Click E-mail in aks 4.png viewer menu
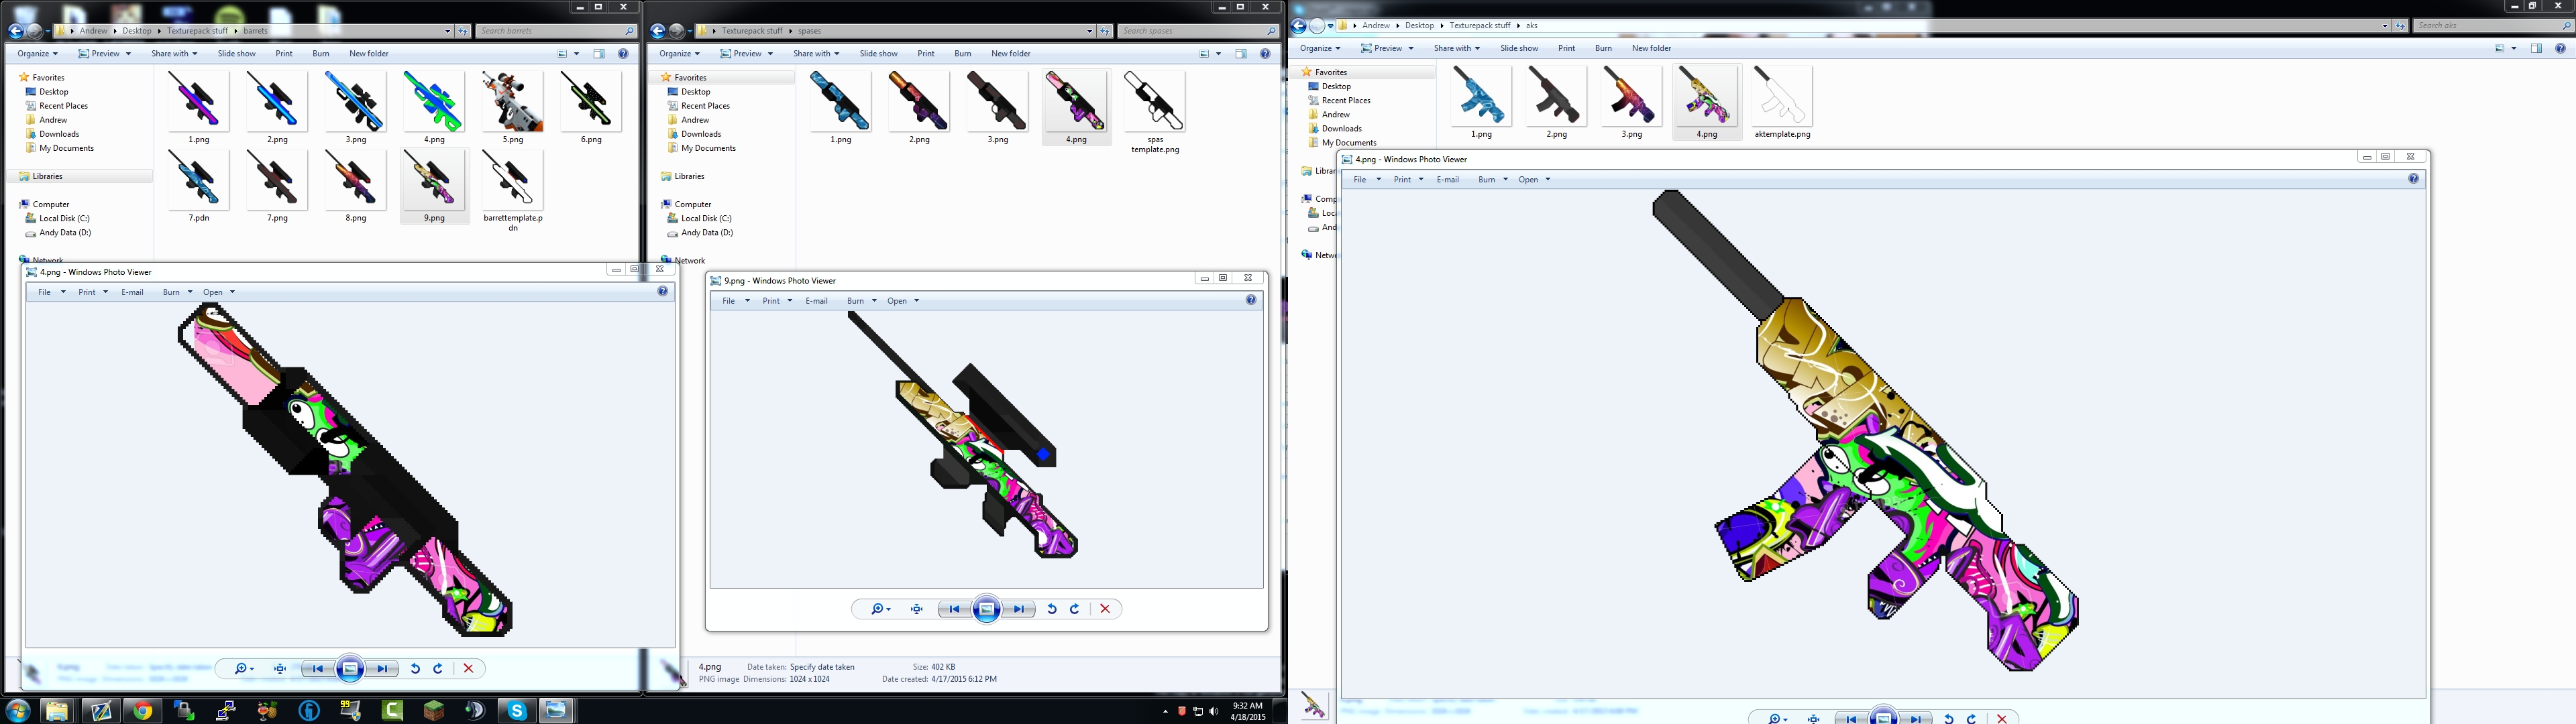 click(x=1447, y=180)
